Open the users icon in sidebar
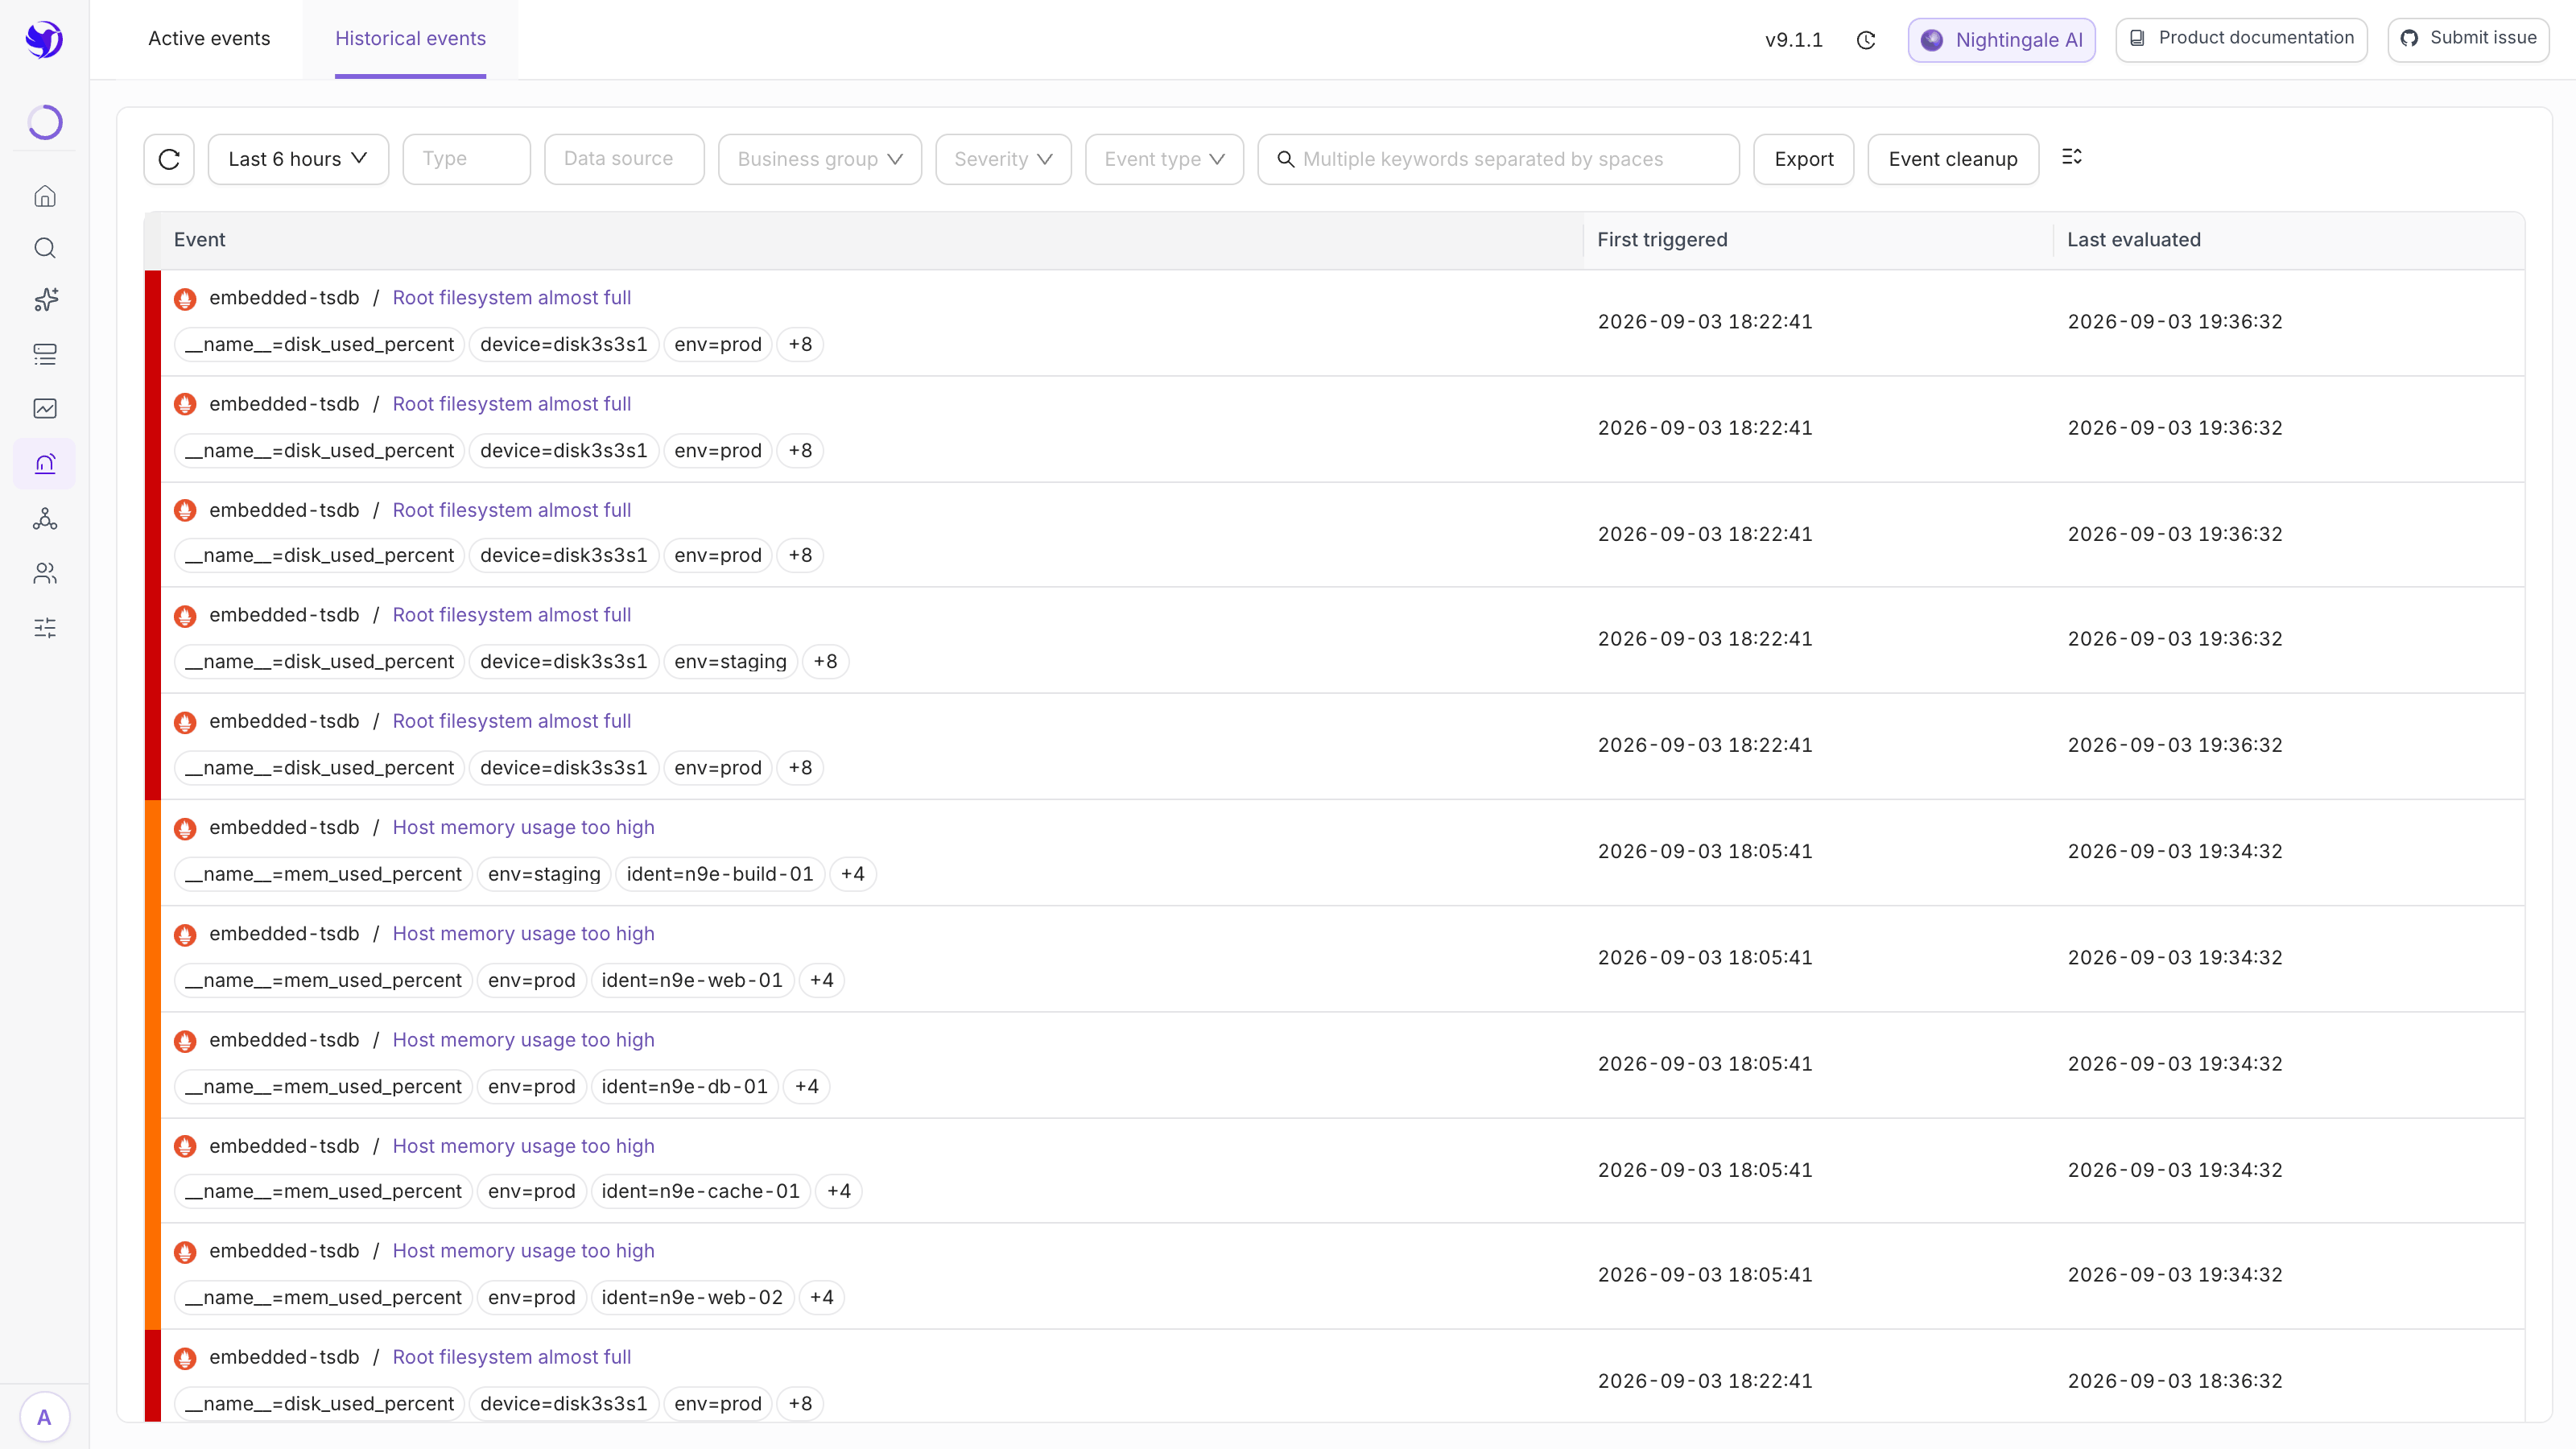Image resolution: width=2576 pixels, height=1449 pixels. click(45, 573)
